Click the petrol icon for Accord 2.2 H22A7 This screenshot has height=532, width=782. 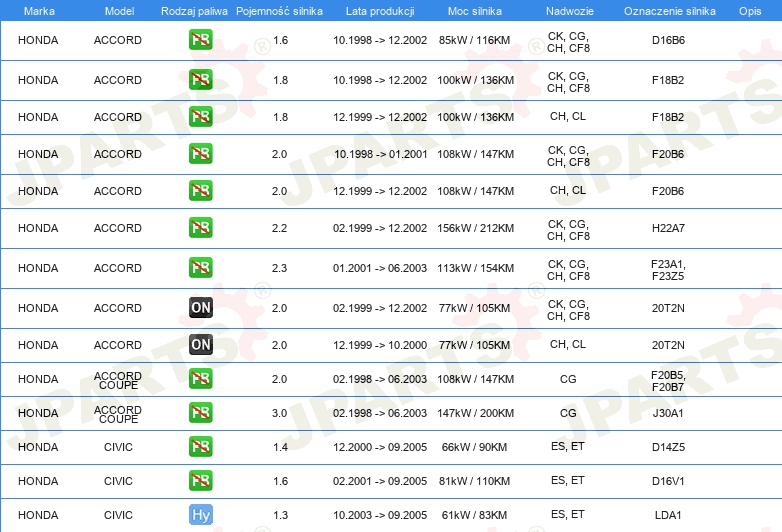[200, 228]
